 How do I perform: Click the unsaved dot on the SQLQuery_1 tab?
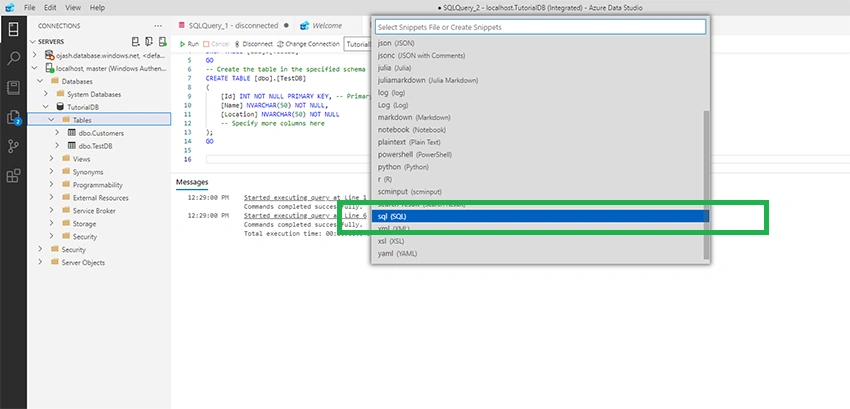286,25
